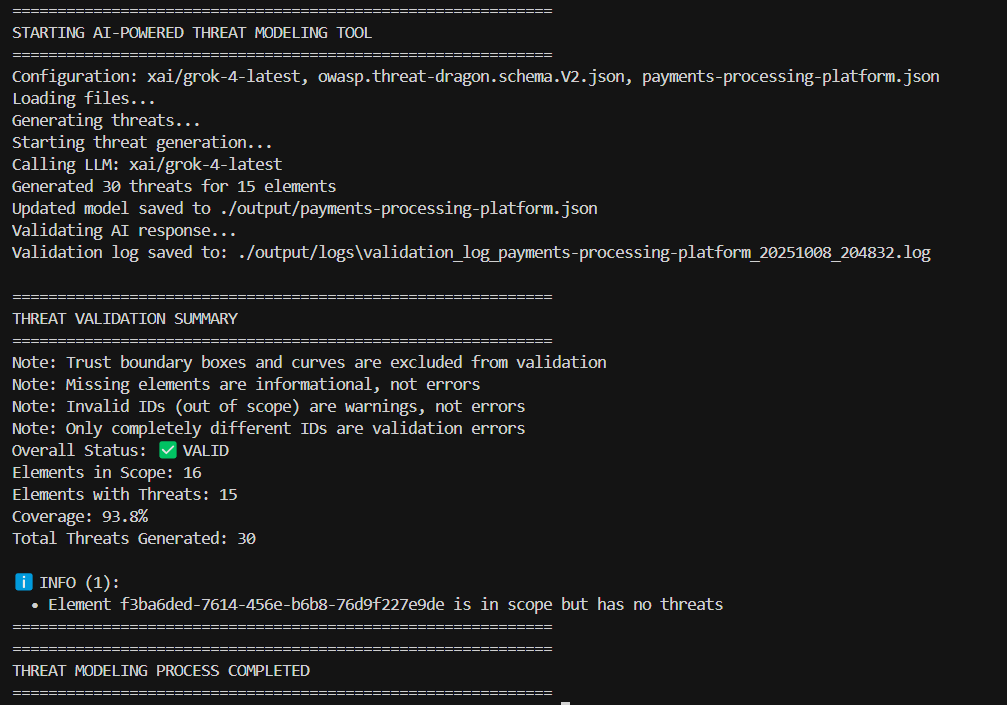Click the note about Invalid IDs warnings

click(x=268, y=406)
